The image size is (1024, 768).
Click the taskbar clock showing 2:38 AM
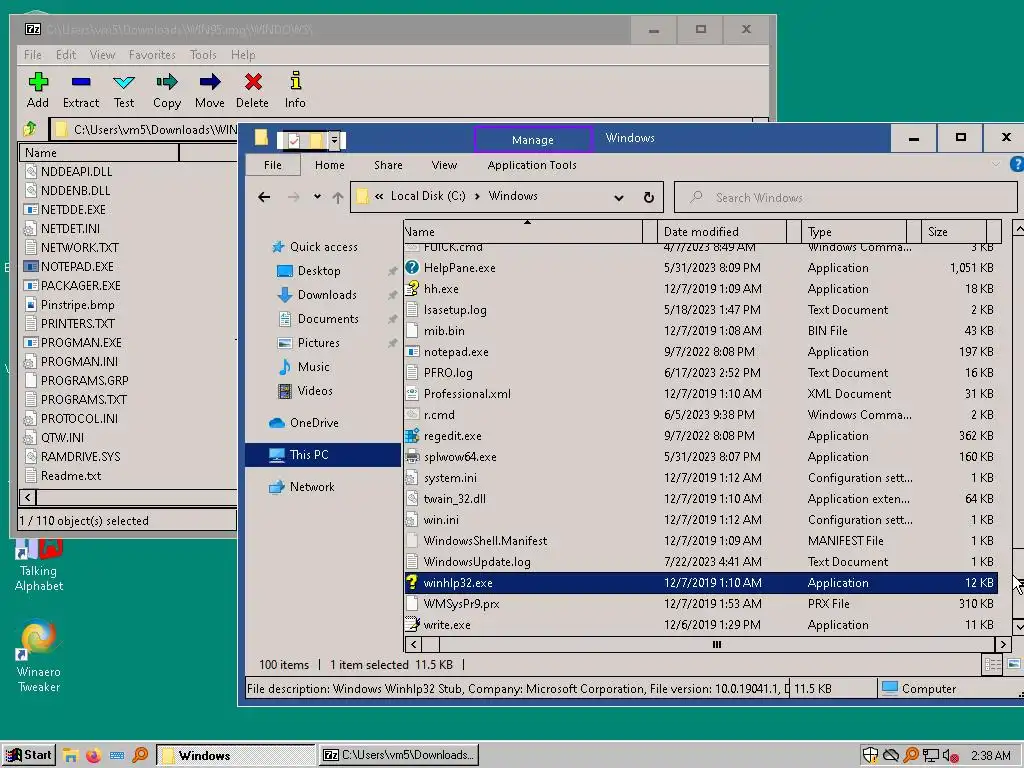tap(990, 756)
